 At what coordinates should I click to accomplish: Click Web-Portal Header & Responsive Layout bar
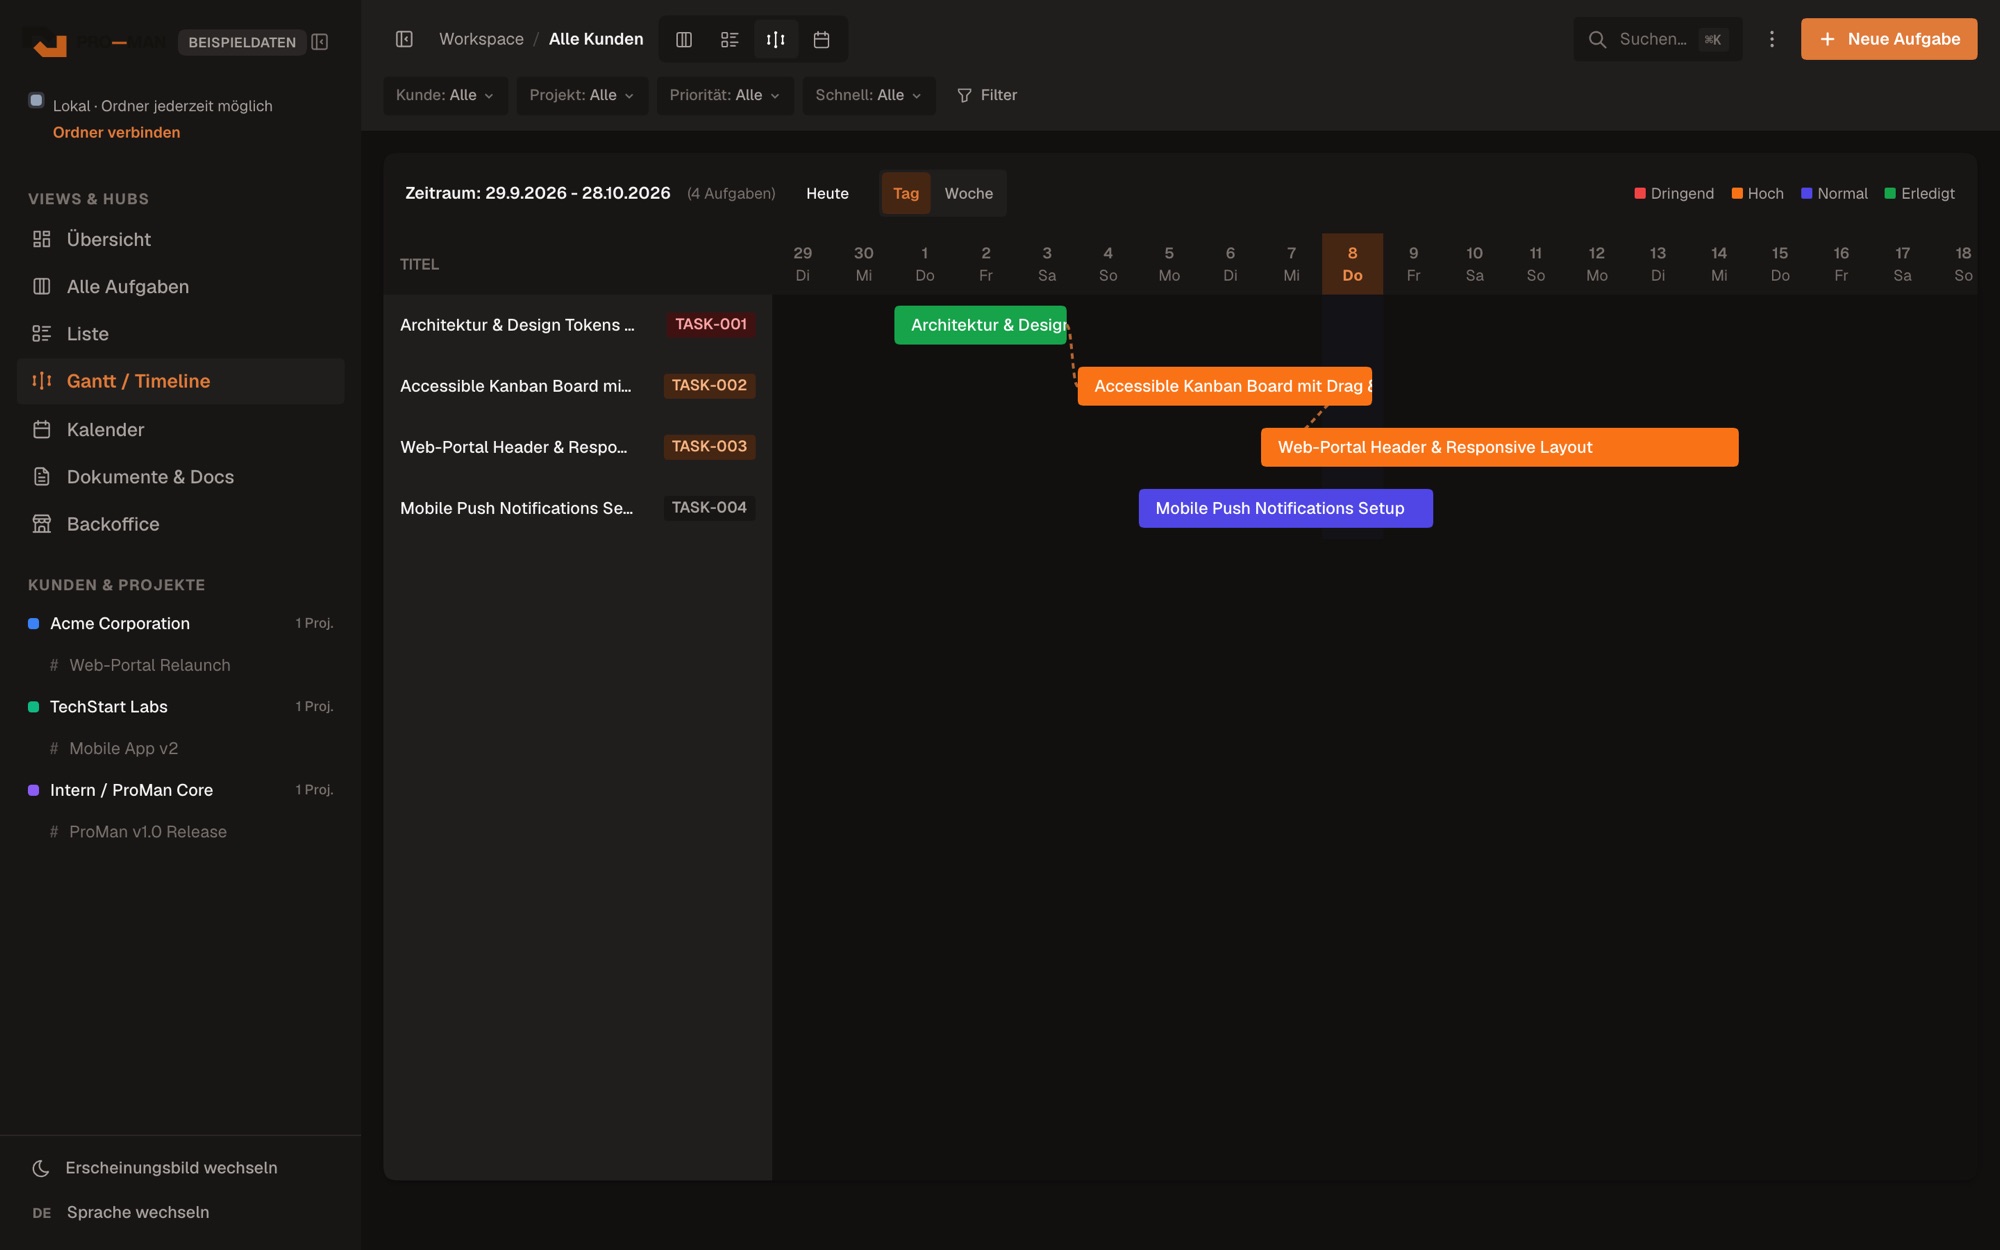(x=1499, y=447)
